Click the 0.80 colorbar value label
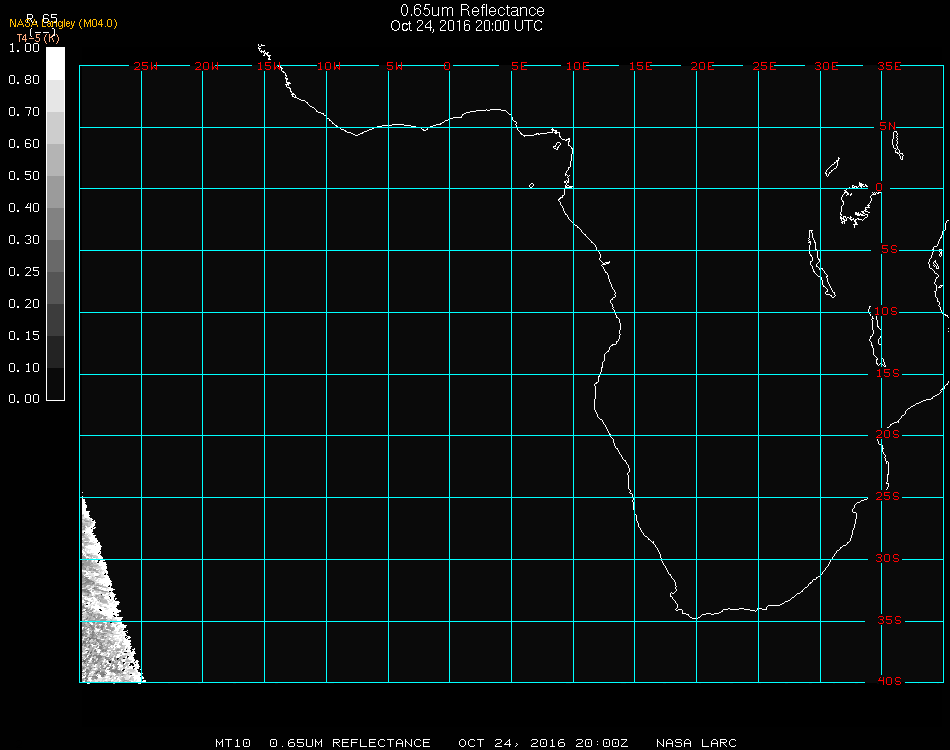Image resolution: width=950 pixels, height=750 pixels. 24,80
